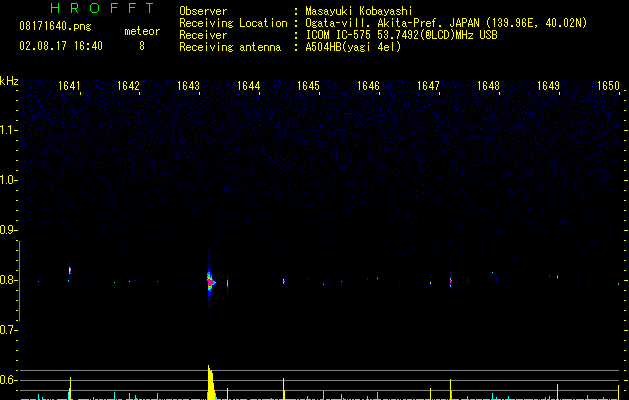Click the meteor label
This screenshot has height=400, width=629.
point(142,31)
